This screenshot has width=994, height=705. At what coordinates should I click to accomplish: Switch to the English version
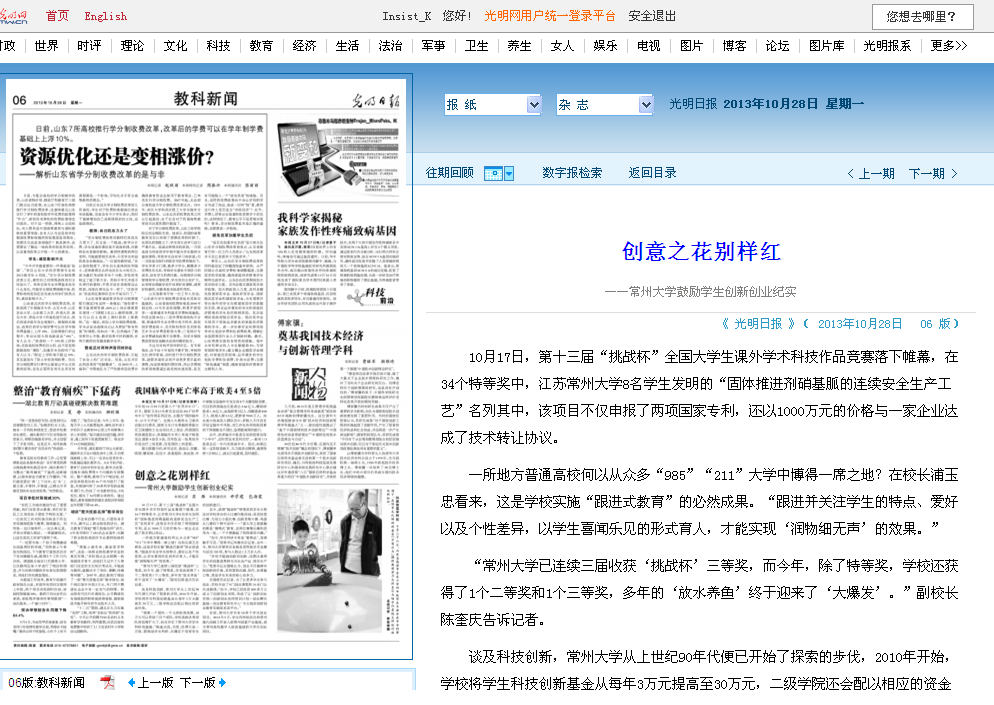tap(105, 16)
